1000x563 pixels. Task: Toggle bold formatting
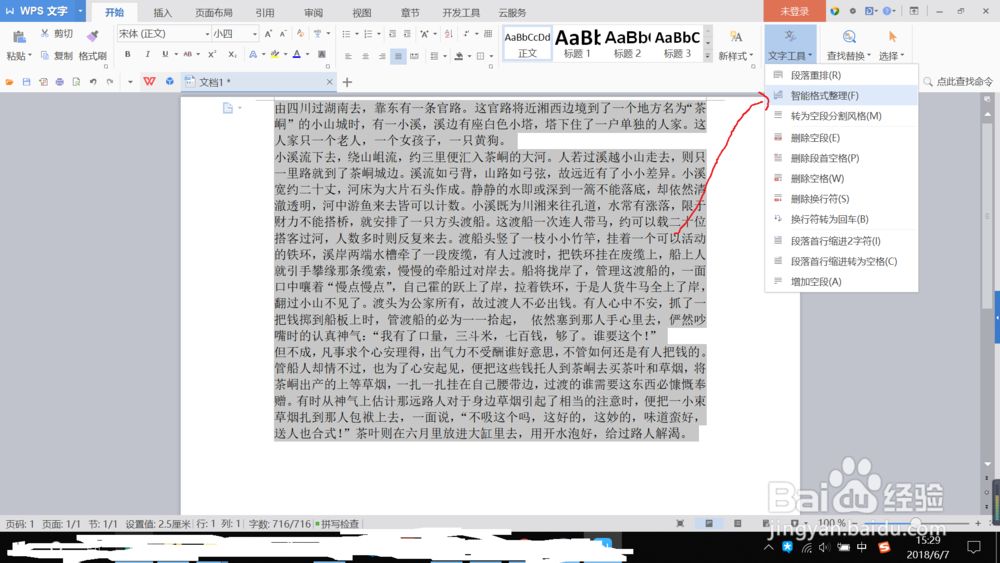coord(128,55)
